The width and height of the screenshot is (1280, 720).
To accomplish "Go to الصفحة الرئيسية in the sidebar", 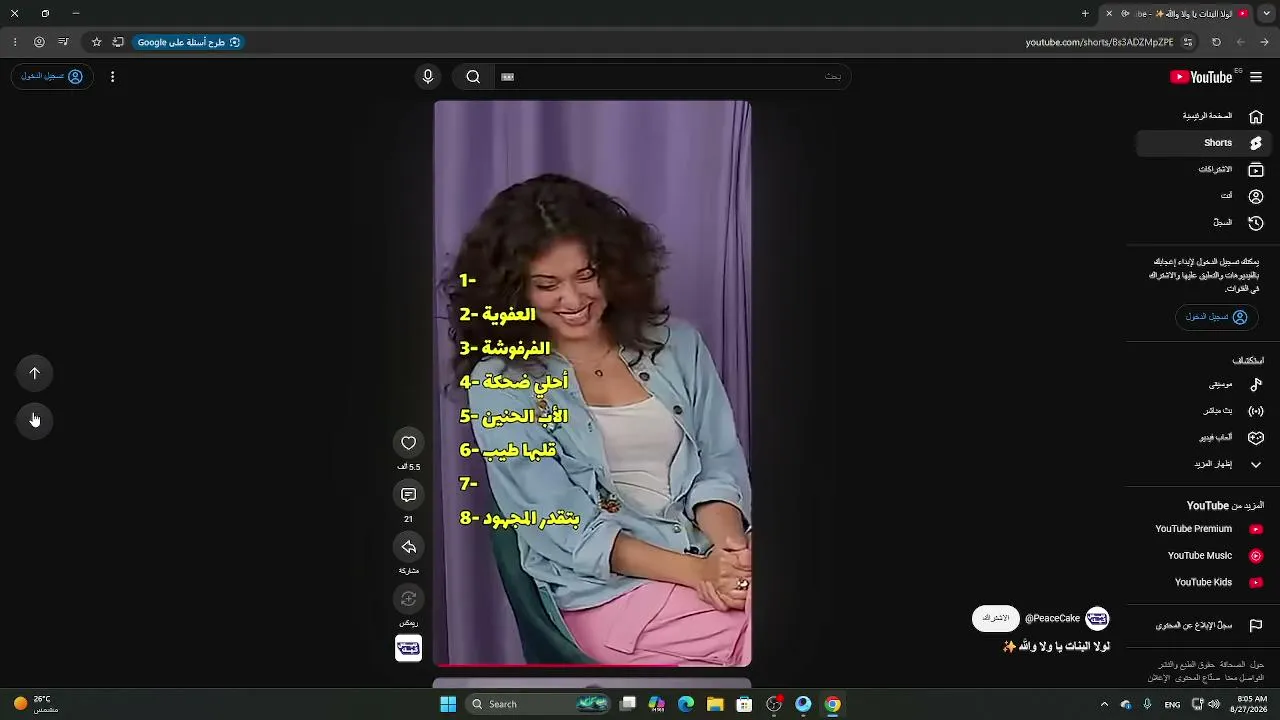I will point(1203,116).
